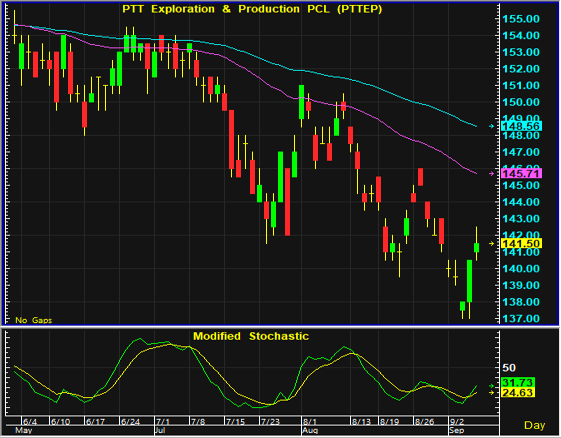
Task: Click the Day timeframe label
Action: (535, 425)
